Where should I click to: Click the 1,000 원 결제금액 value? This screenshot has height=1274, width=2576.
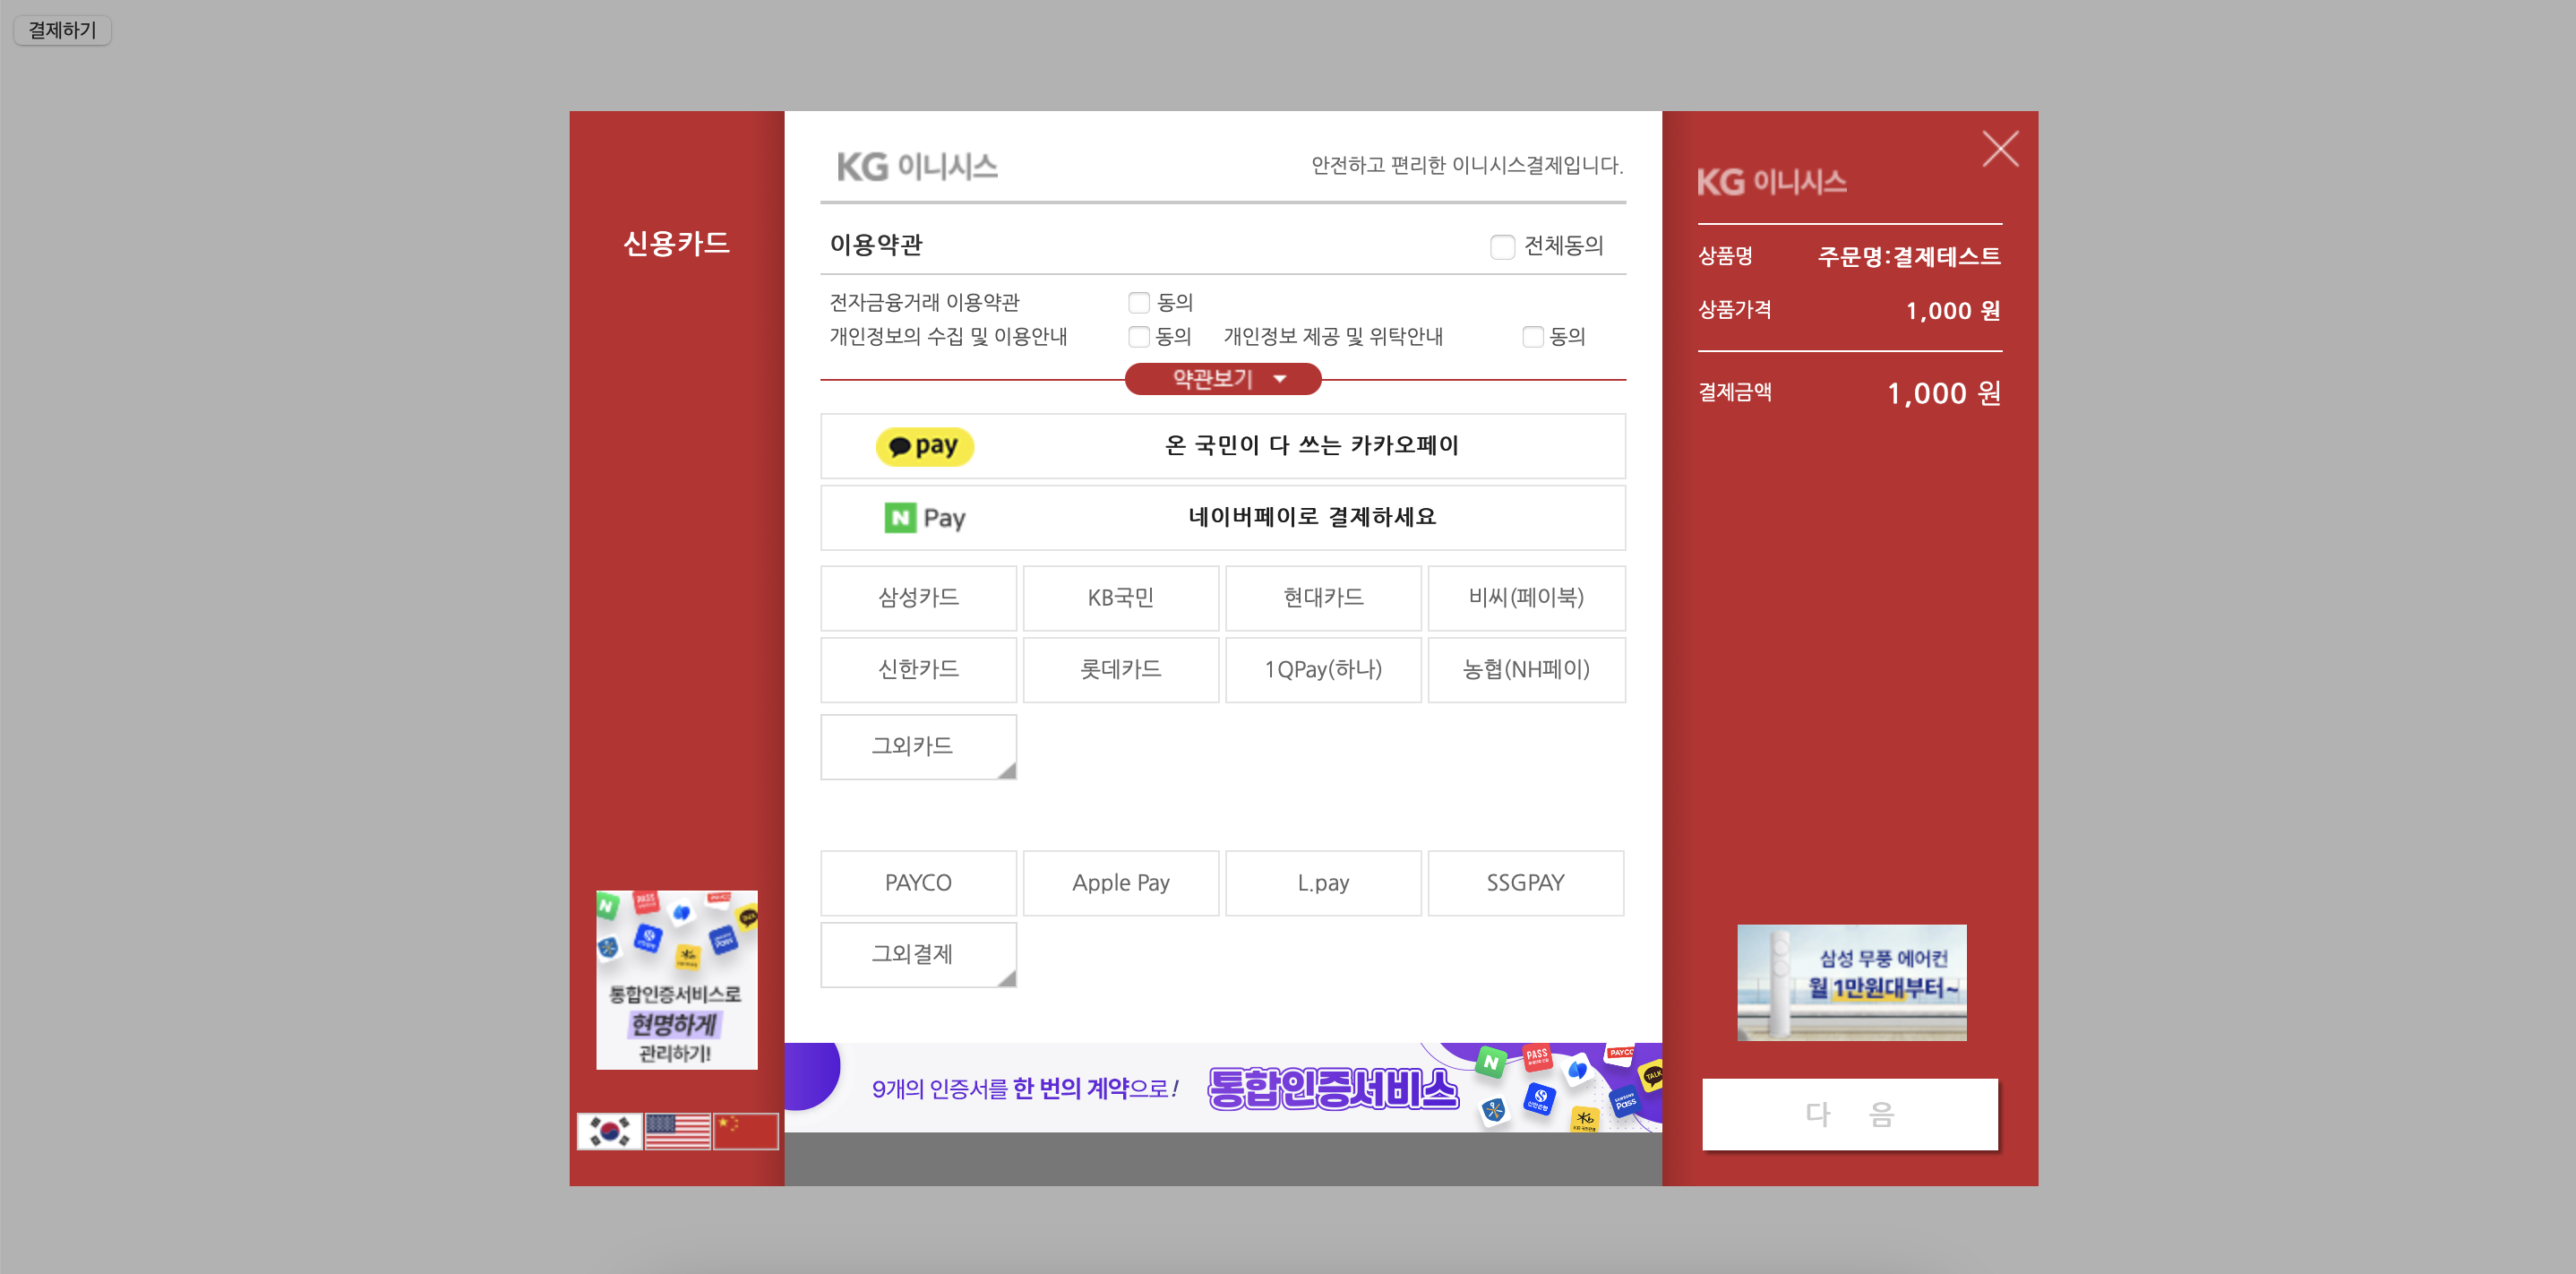click(x=1943, y=393)
